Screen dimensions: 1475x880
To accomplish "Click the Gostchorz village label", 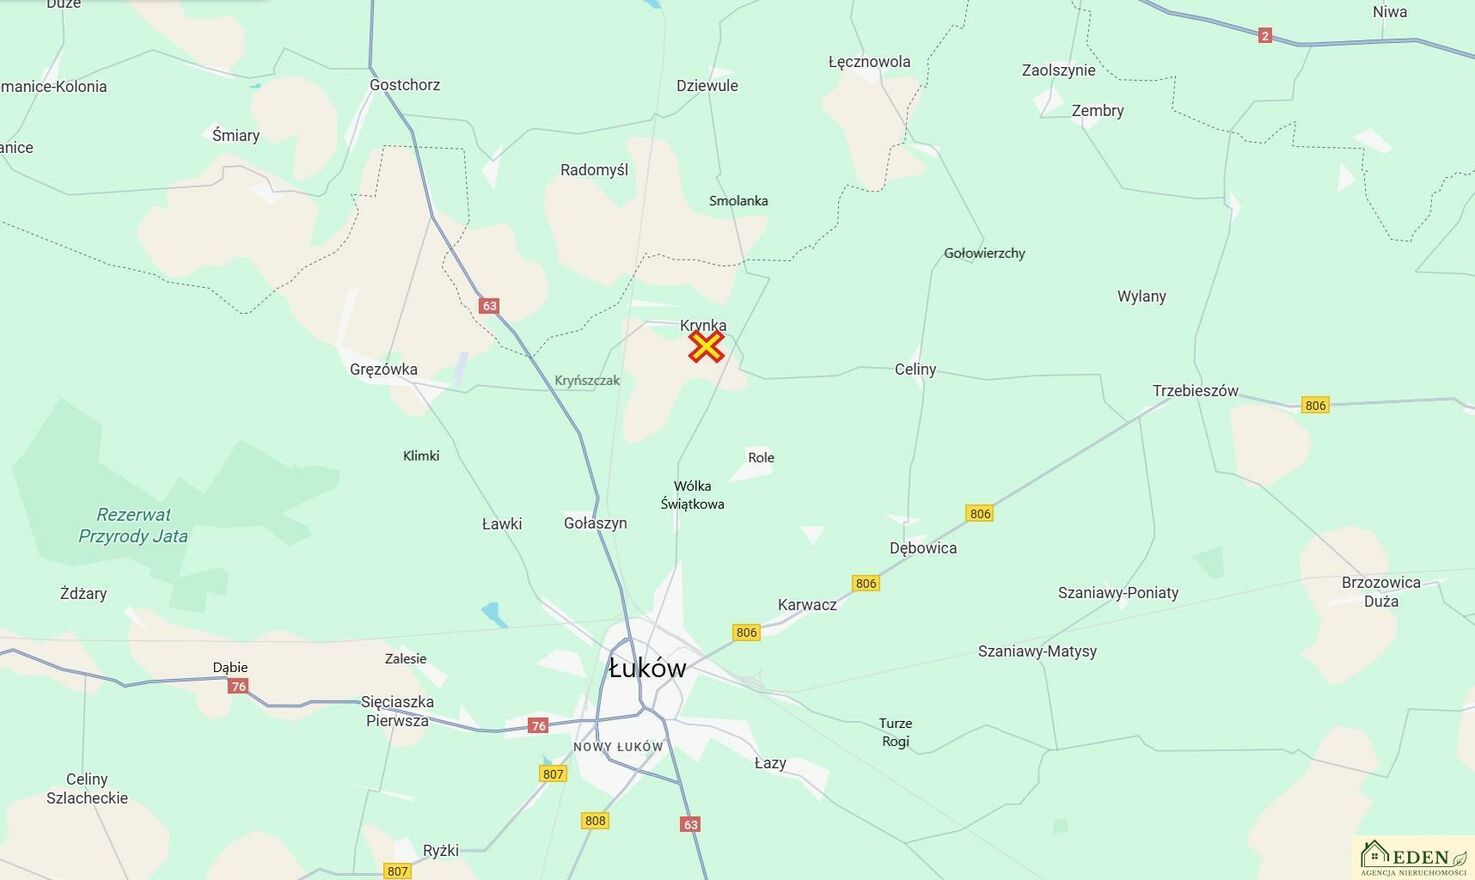I will coord(405,85).
